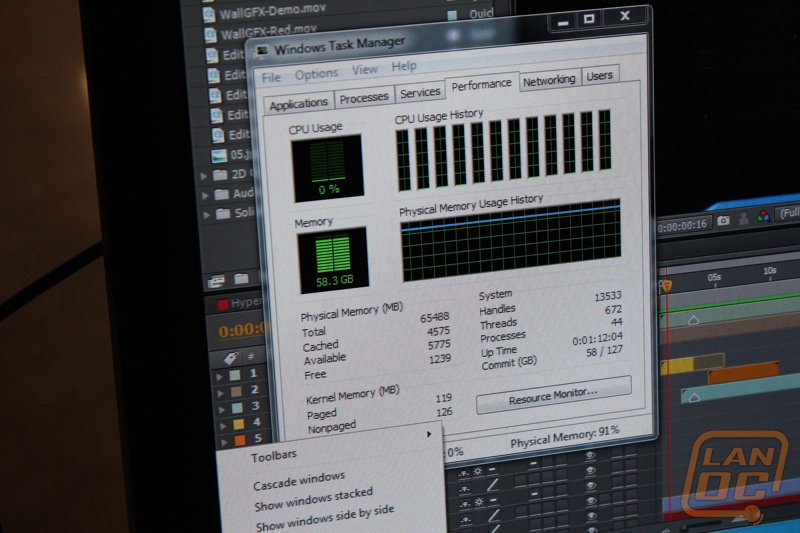Click the show snapshot person icon
The image size is (800, 533).
click(x=743, y=218)
